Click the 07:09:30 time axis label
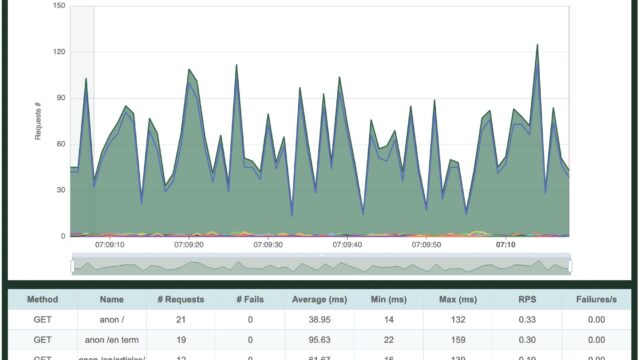640x360 pixels. [x=268, y=245]
